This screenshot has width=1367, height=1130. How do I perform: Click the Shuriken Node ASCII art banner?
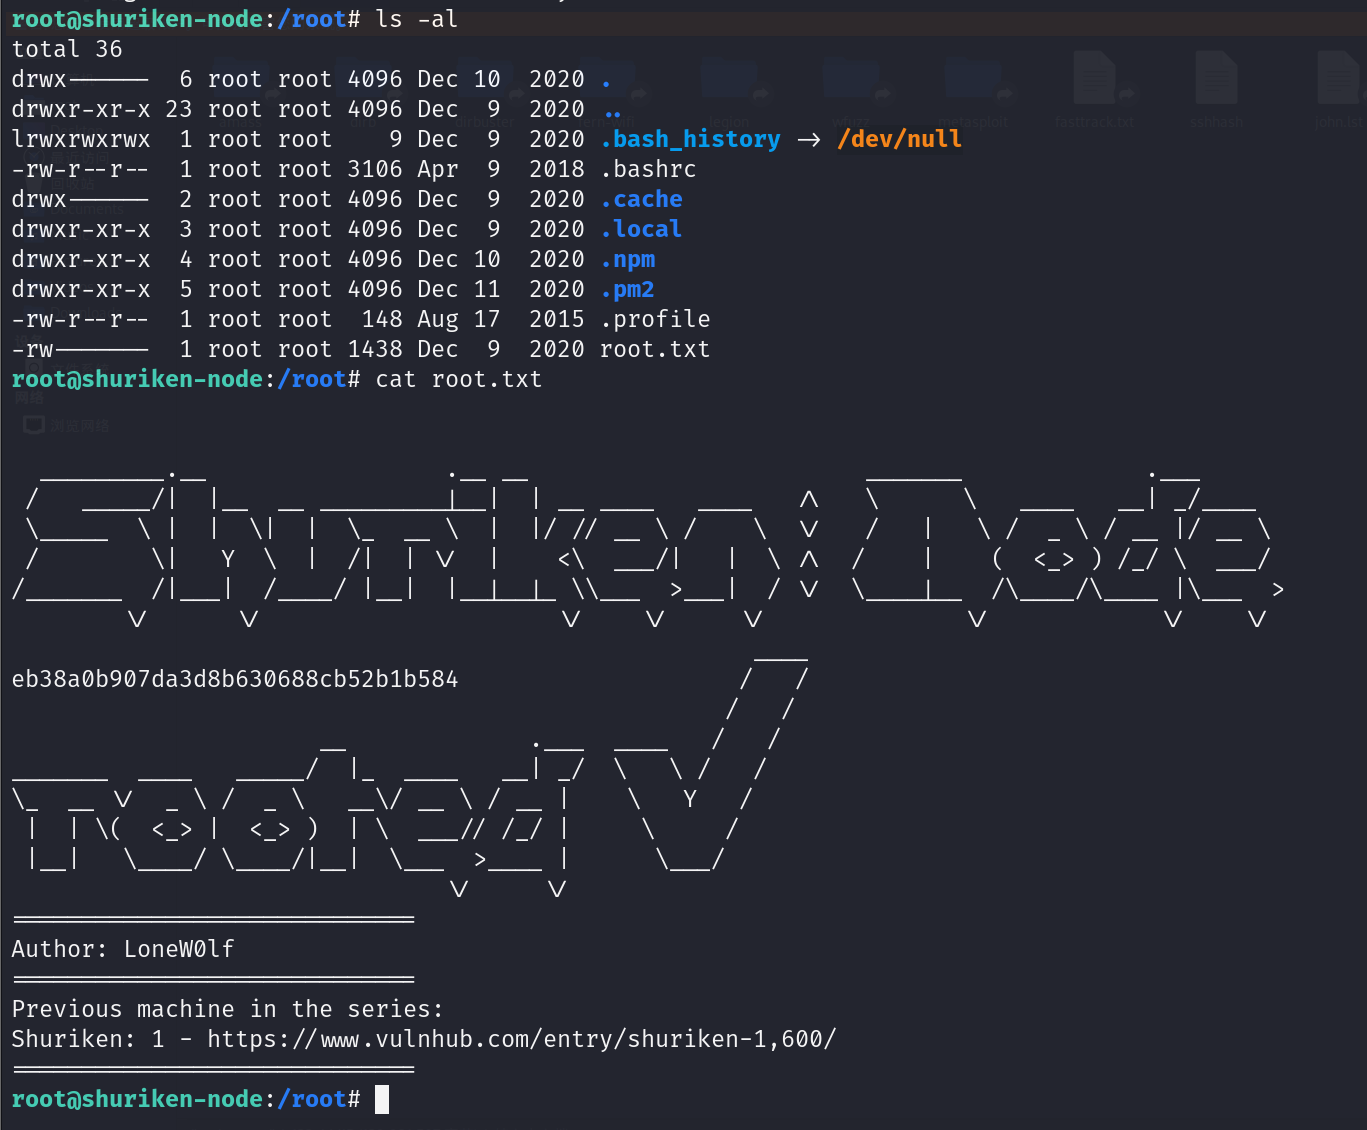(648, 548)
